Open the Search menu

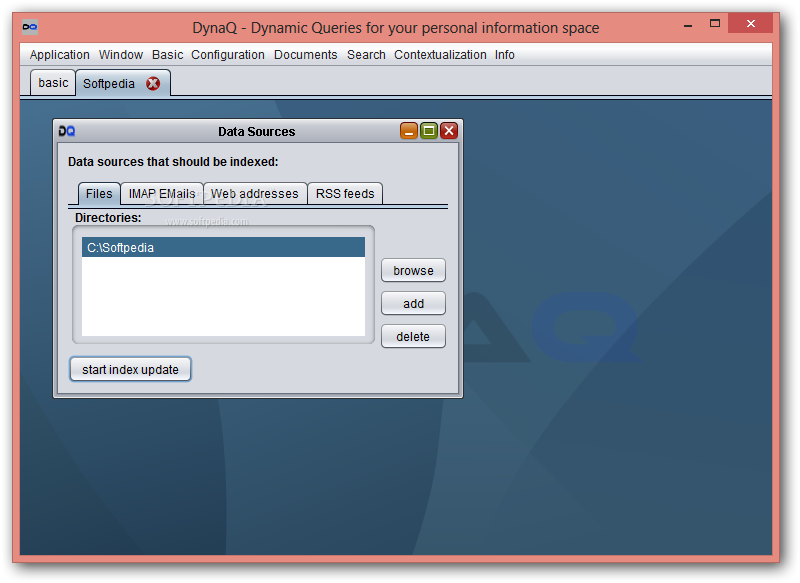tap(366, 55)
